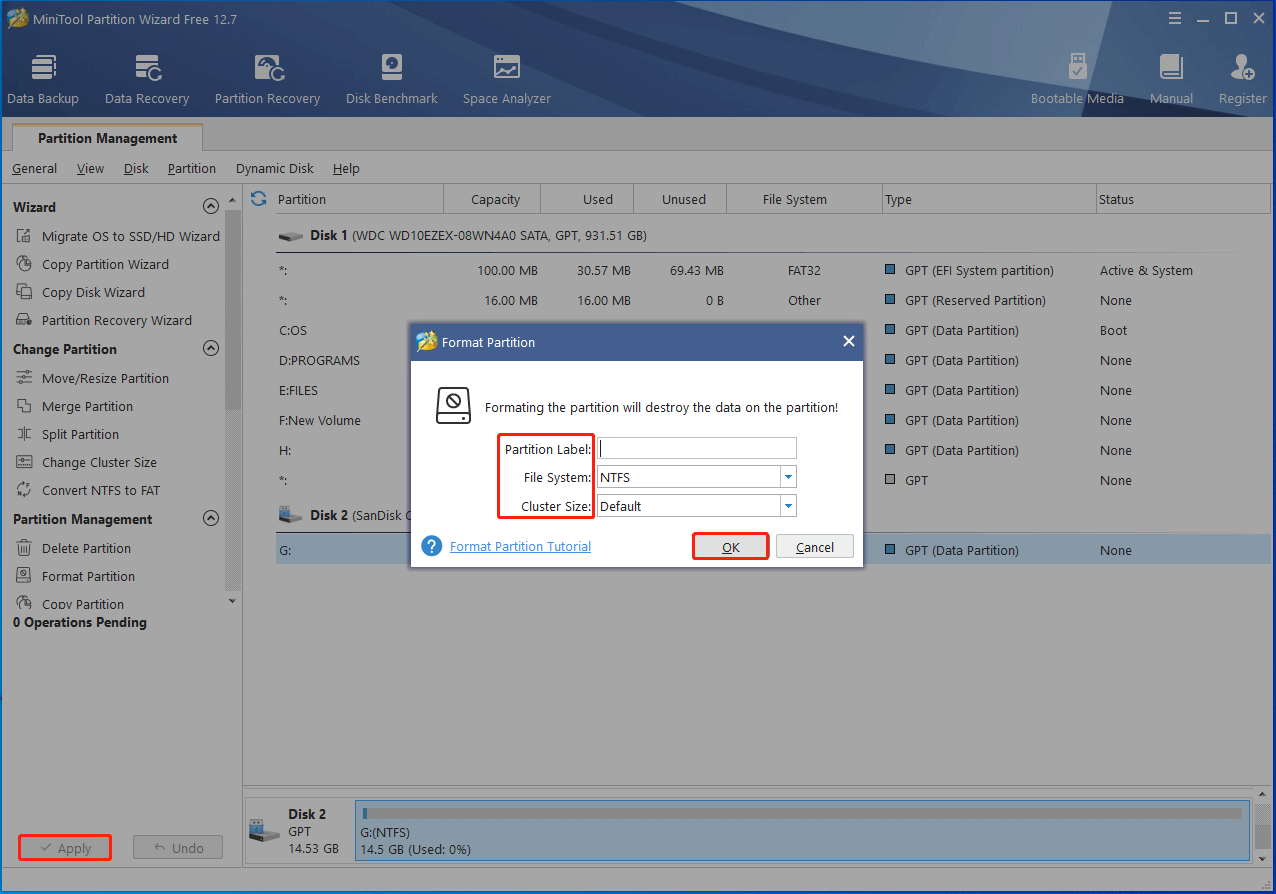
Task: Open the View menu
Action: (90, 168)
